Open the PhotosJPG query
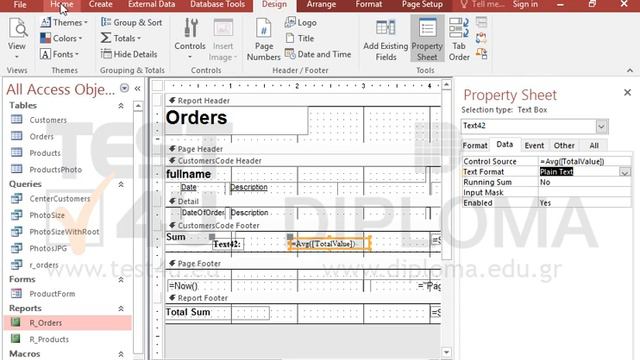Image resolution: width=640 pixels, height=360 pixels. tap(48, 248)
